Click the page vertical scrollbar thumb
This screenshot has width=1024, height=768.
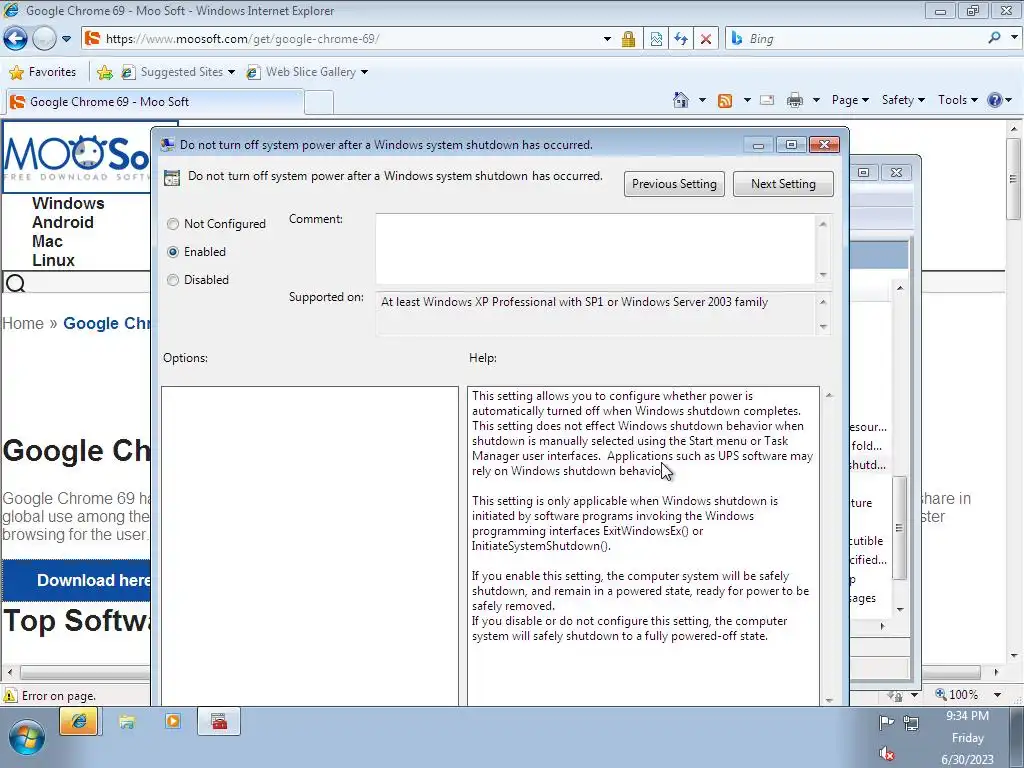point(1013,179)
